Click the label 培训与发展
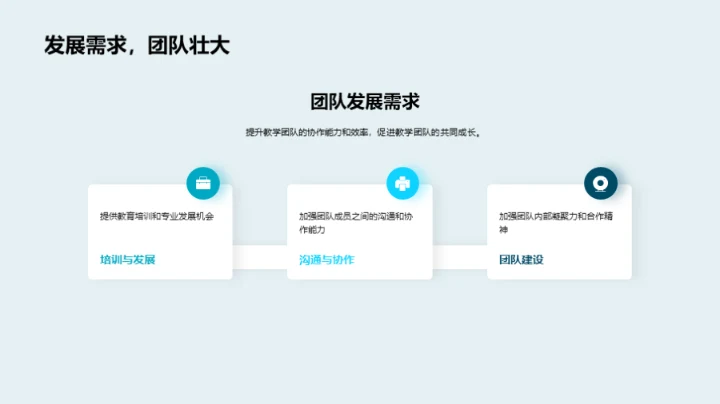The image size is (720, 404). (x=128, y=260)
